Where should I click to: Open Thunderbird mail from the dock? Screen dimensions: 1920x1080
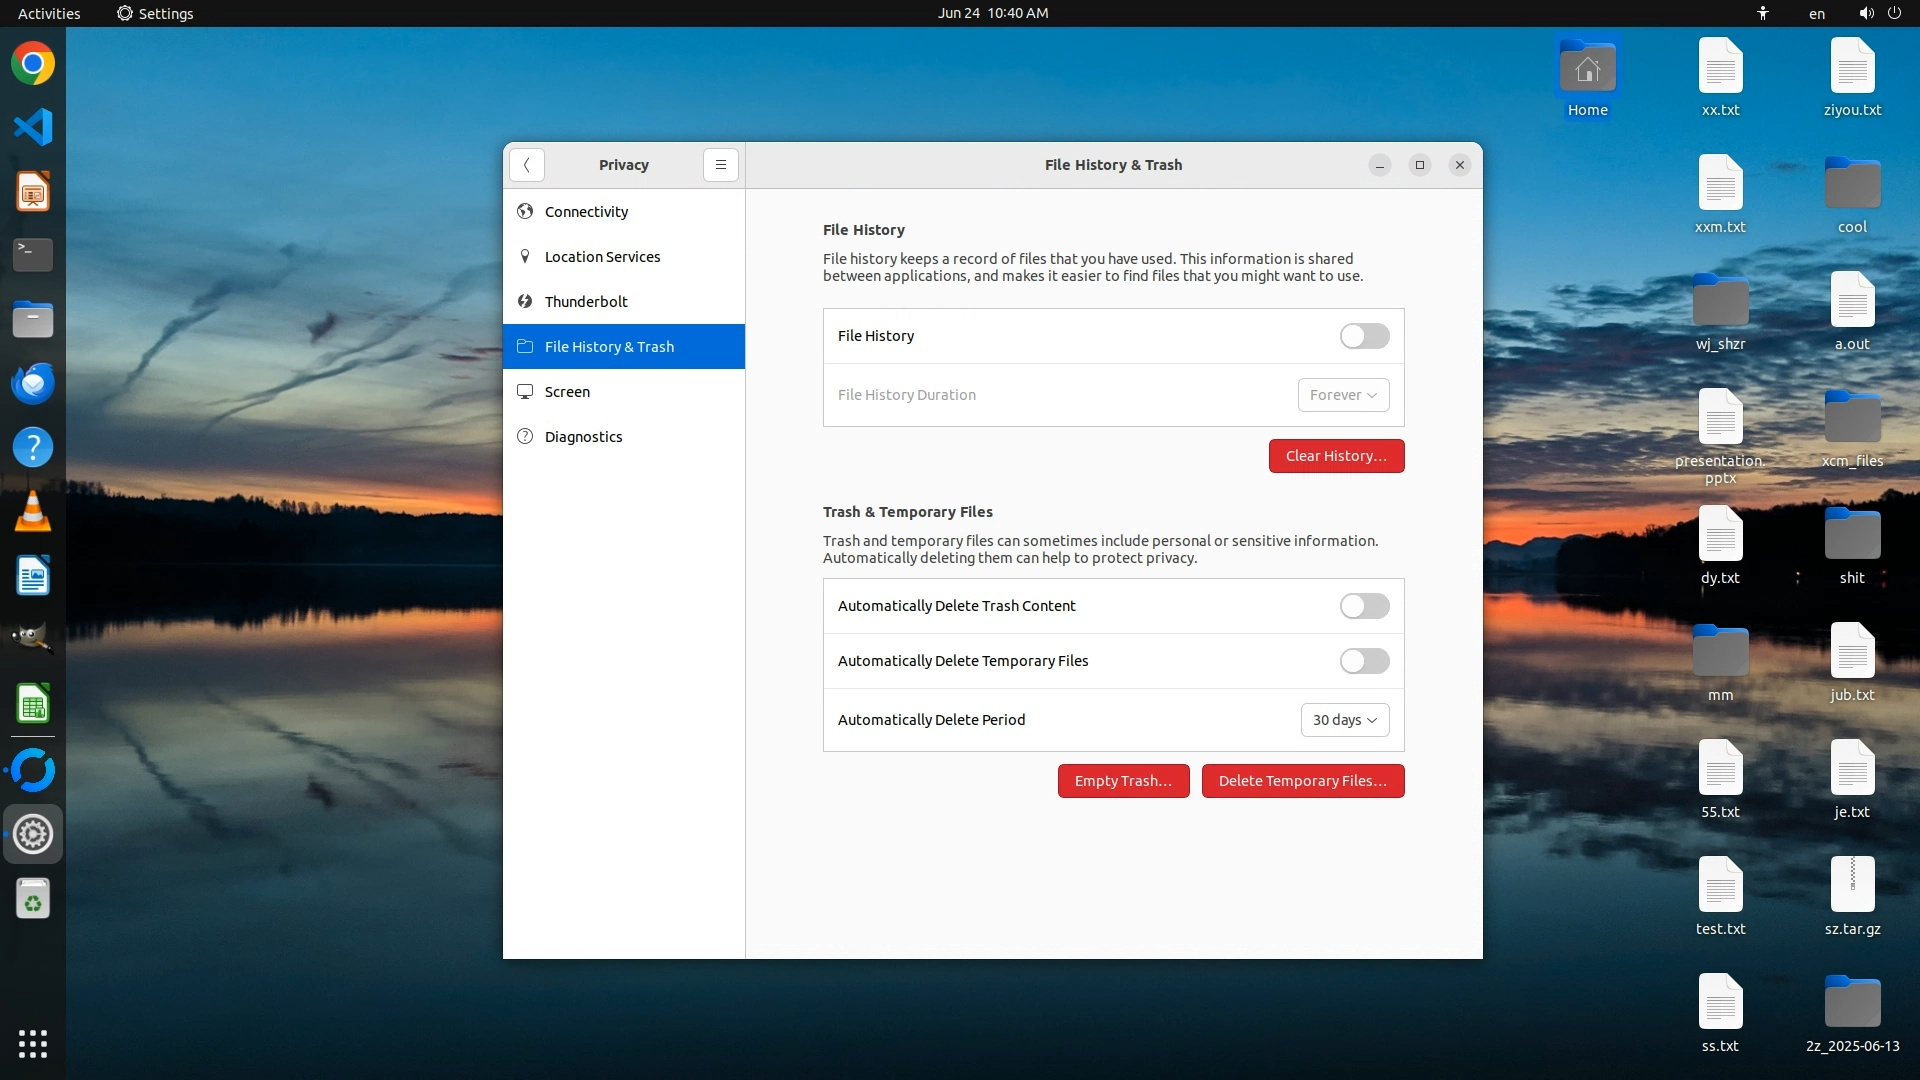[33, 384]
